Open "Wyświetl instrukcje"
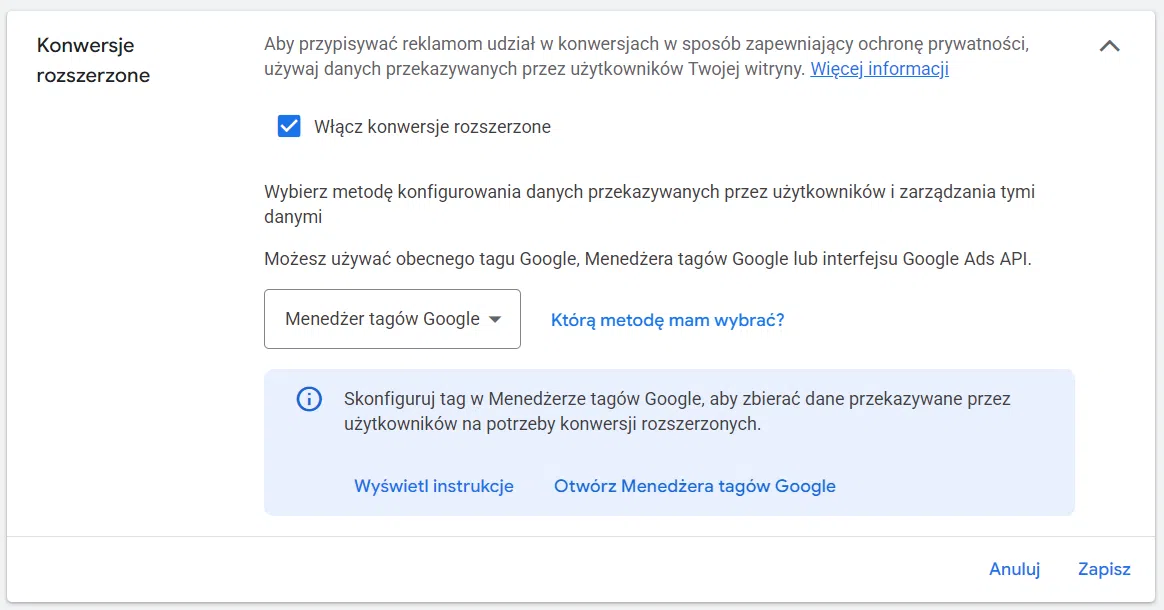The image size is (1164, 610). click(x=433, y=486)
